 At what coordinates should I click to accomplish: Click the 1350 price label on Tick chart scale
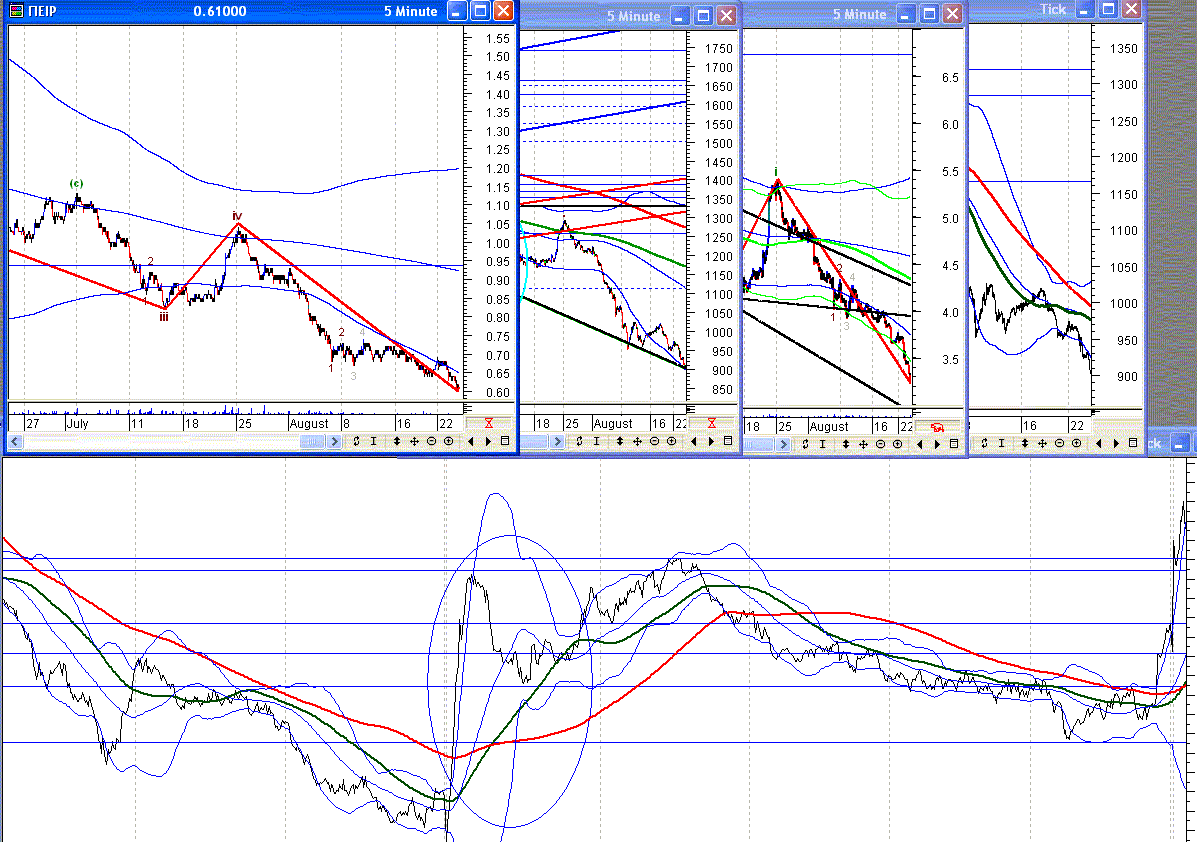click(1124, 48)
